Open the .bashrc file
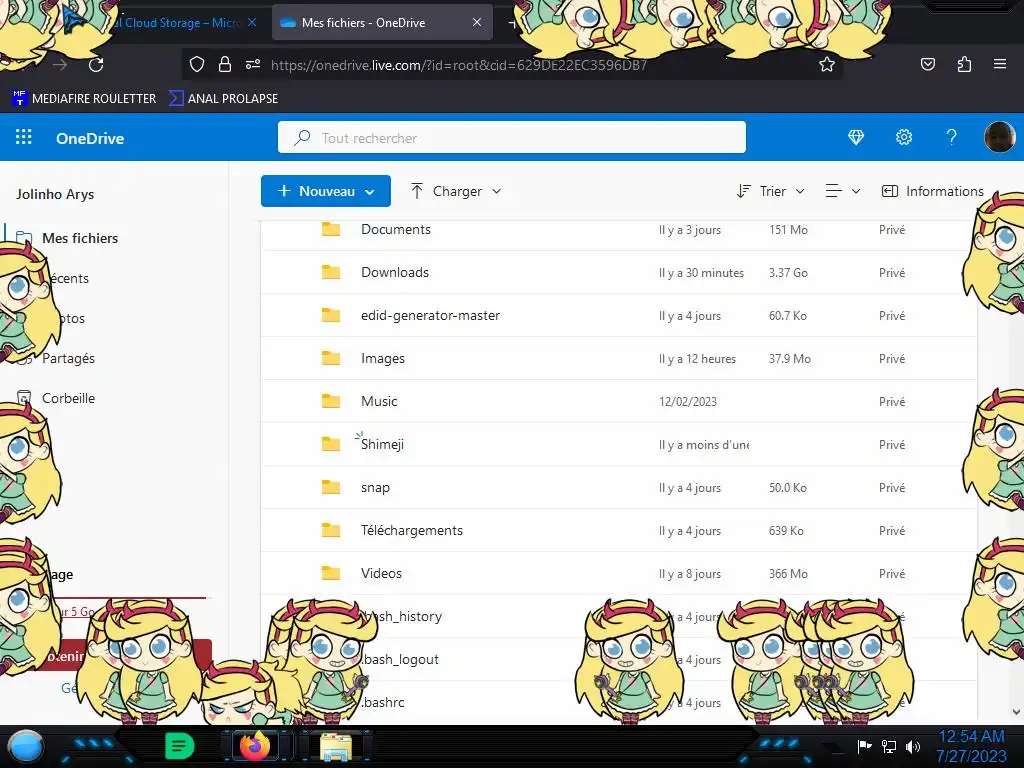 (383, 703)
